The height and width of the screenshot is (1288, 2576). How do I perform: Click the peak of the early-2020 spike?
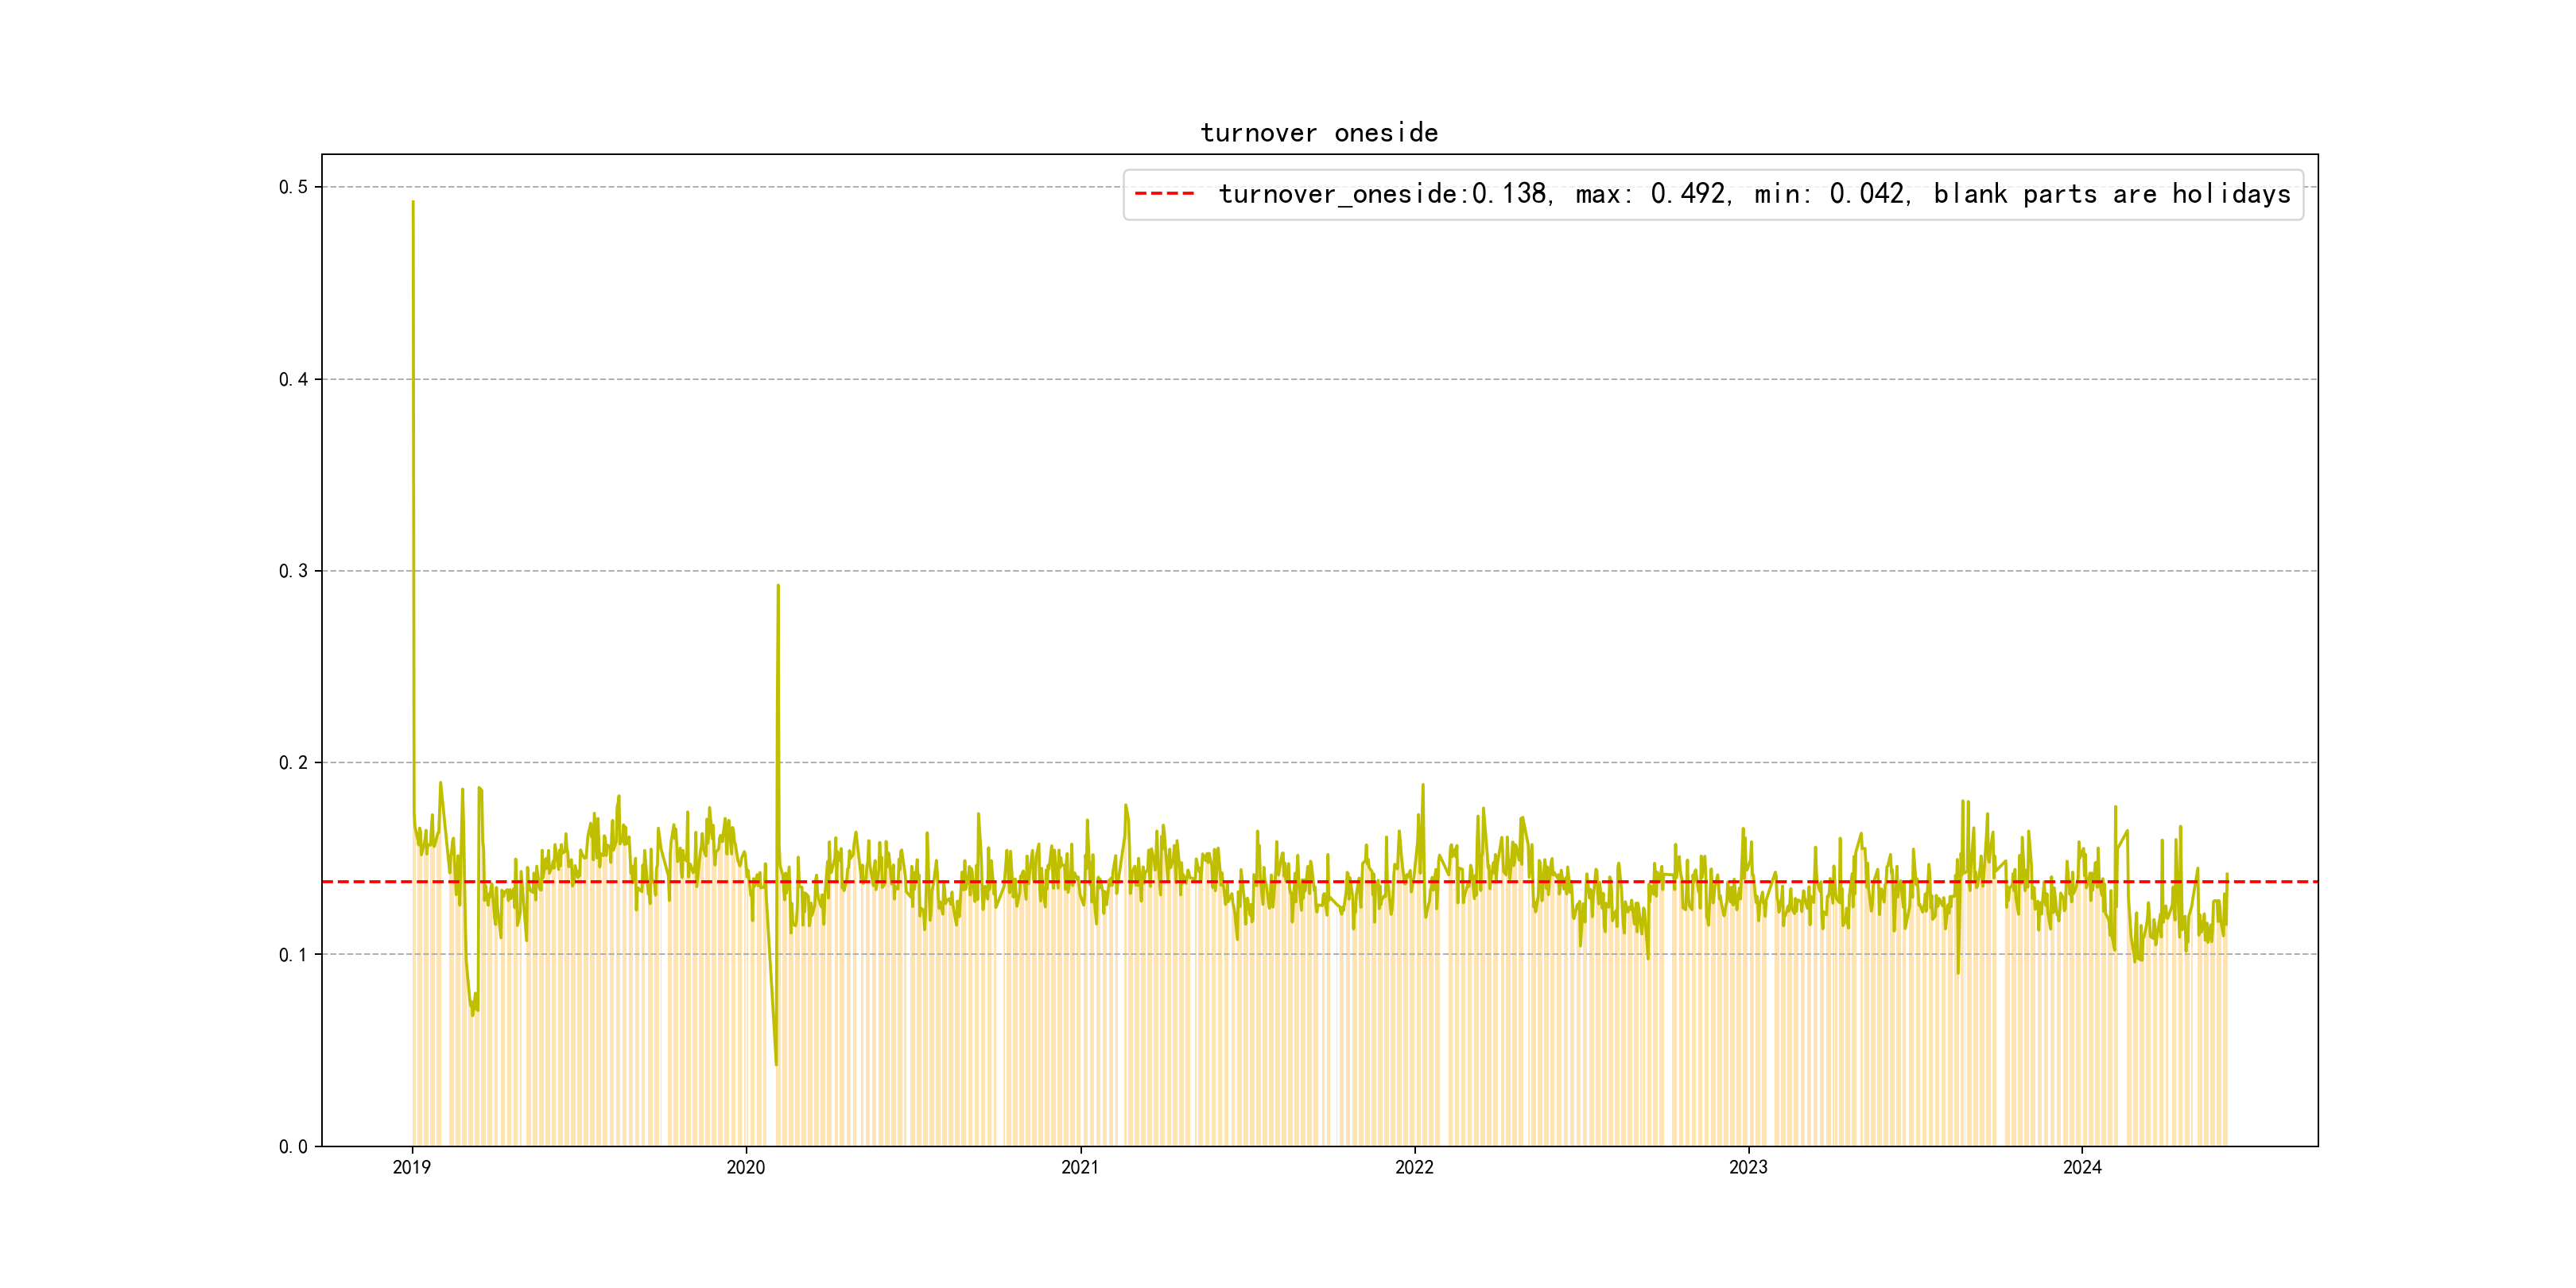pos(778,587)
